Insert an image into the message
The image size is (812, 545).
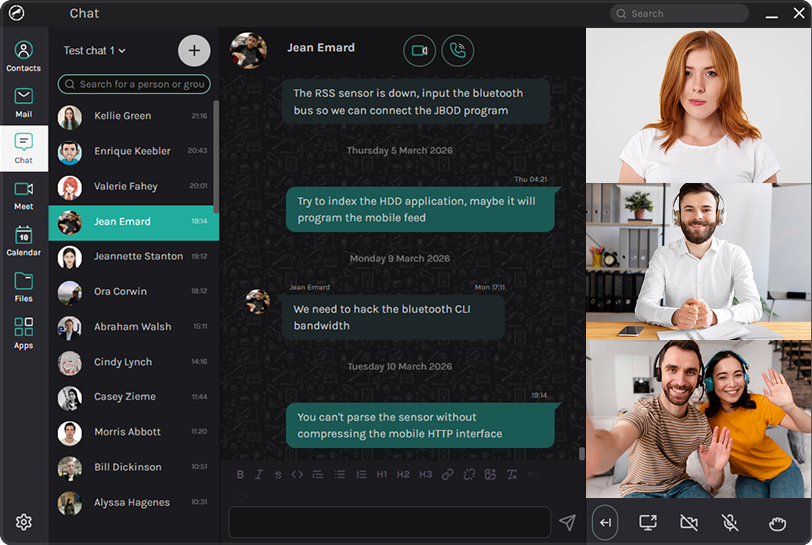coord(490,474)
